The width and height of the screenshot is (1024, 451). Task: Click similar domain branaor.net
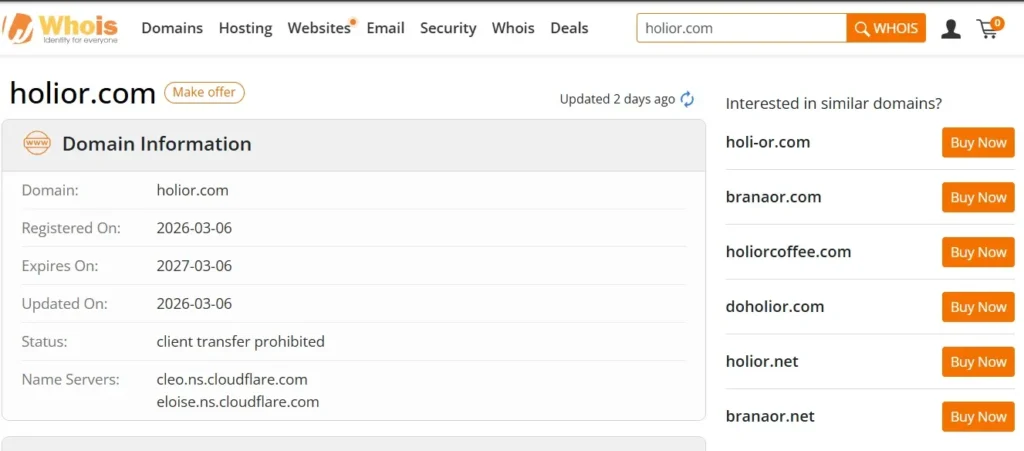(x=770, y=416)
